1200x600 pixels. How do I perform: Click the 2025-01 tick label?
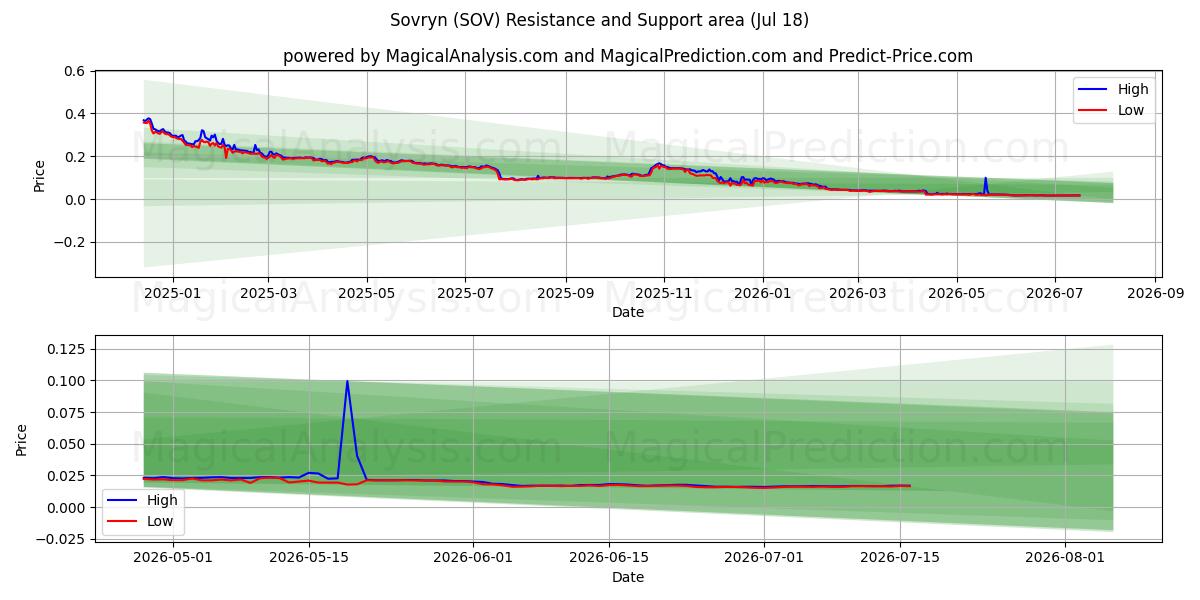coord(173,293)
